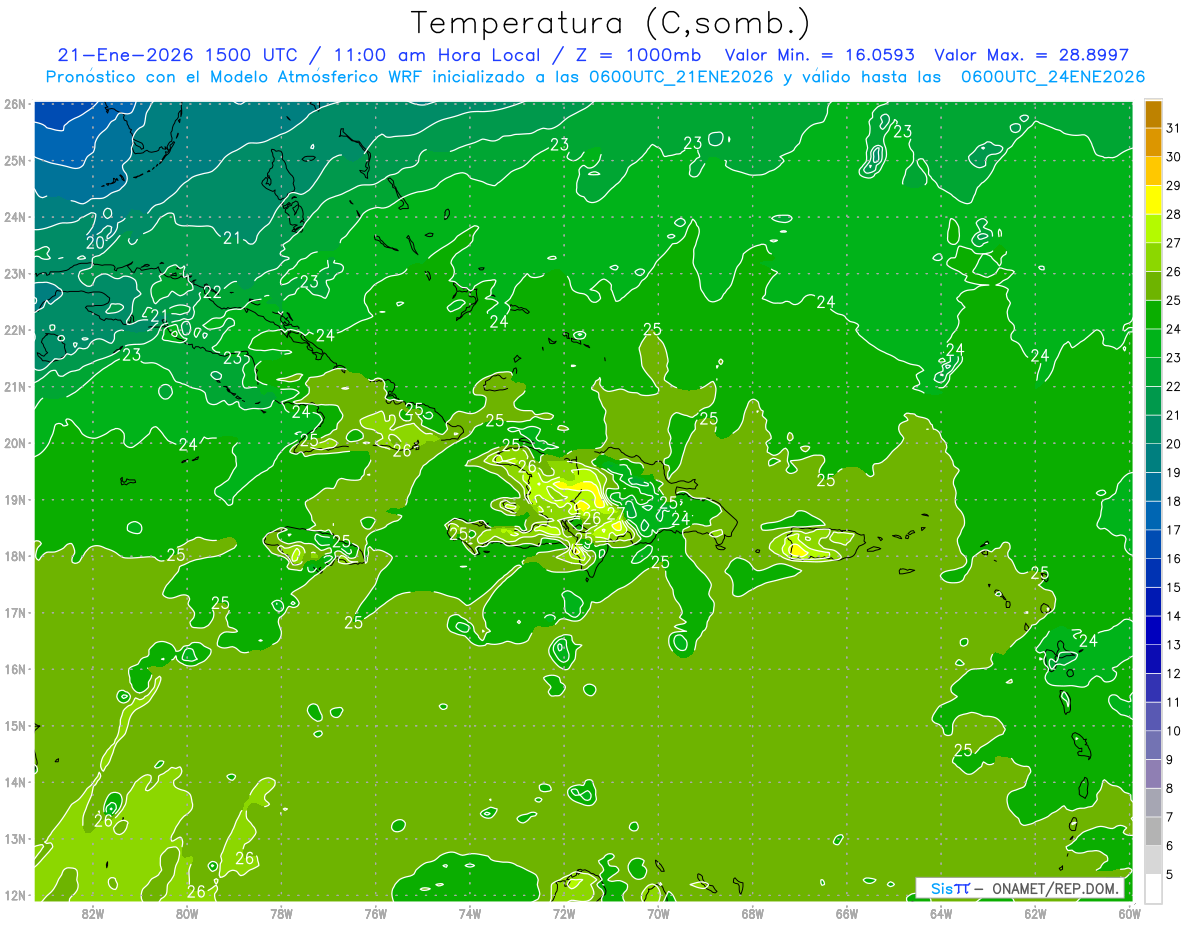The height and width of the screenshot is (927, 1200).
Task: Click the 21N latitude axis label
Action: pyautogui.click(x=14, y=387)
